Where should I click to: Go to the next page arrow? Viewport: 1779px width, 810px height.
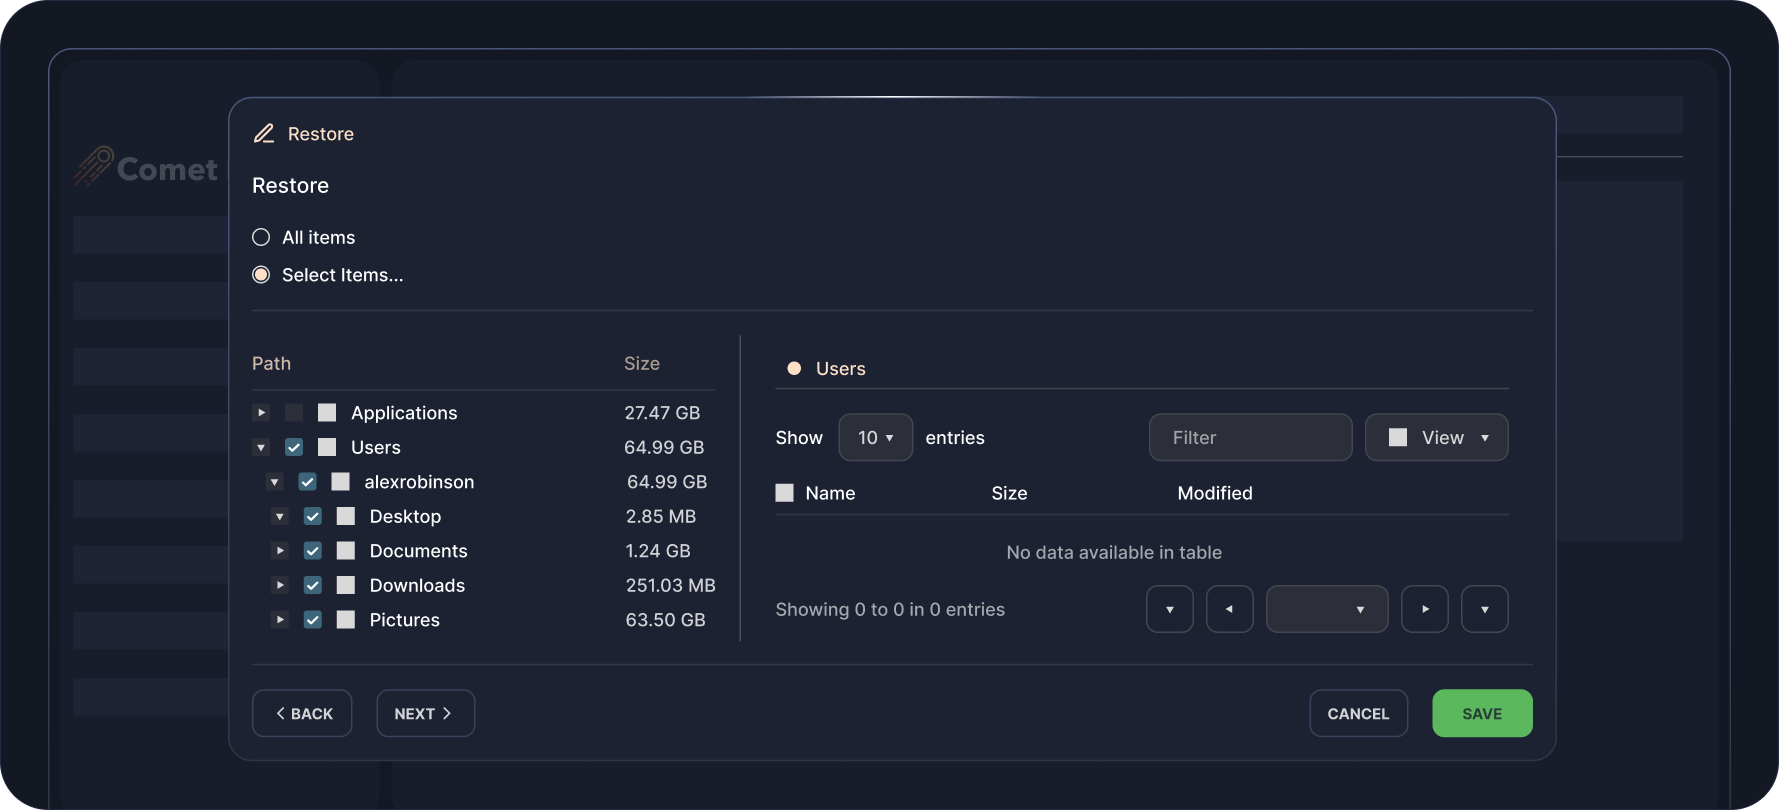tap(1424, 609)
